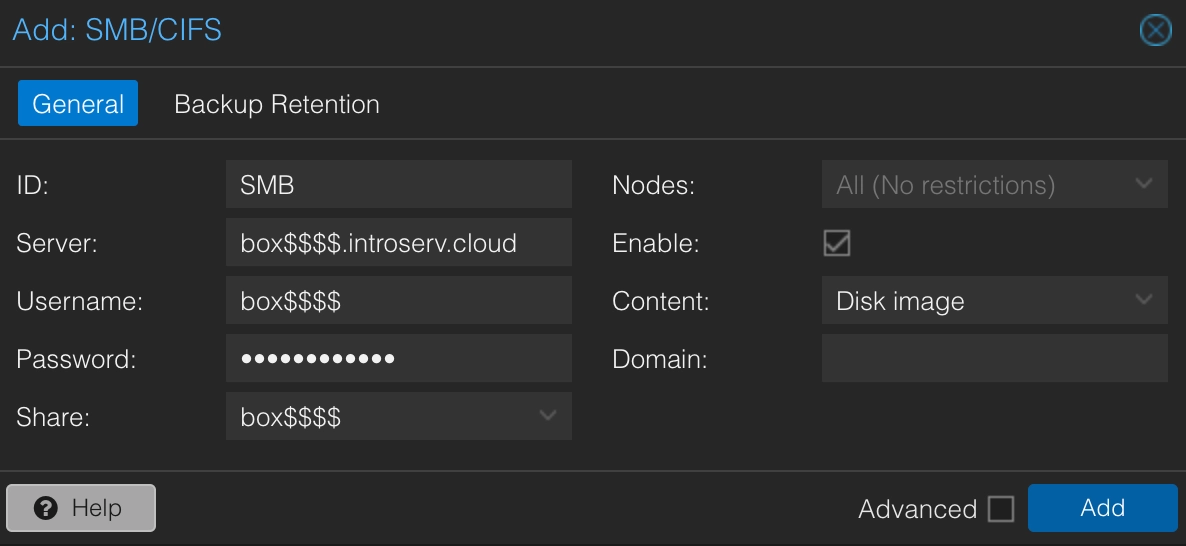The image size is (1186, 546).
Task: Click the question mark icon on Help
Action: tap(45, 509)
